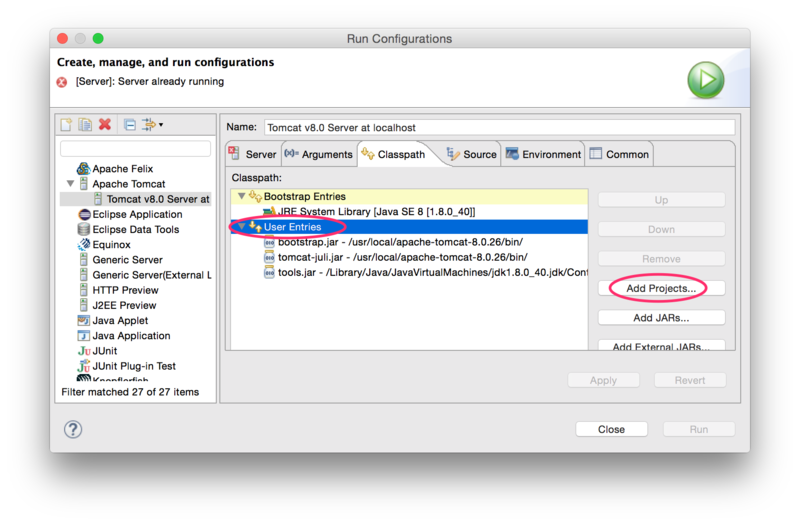Click the configuration filter text box
The height and width of the screenshot is (524, 800).
pyautogui.click(x=135, y=148)
